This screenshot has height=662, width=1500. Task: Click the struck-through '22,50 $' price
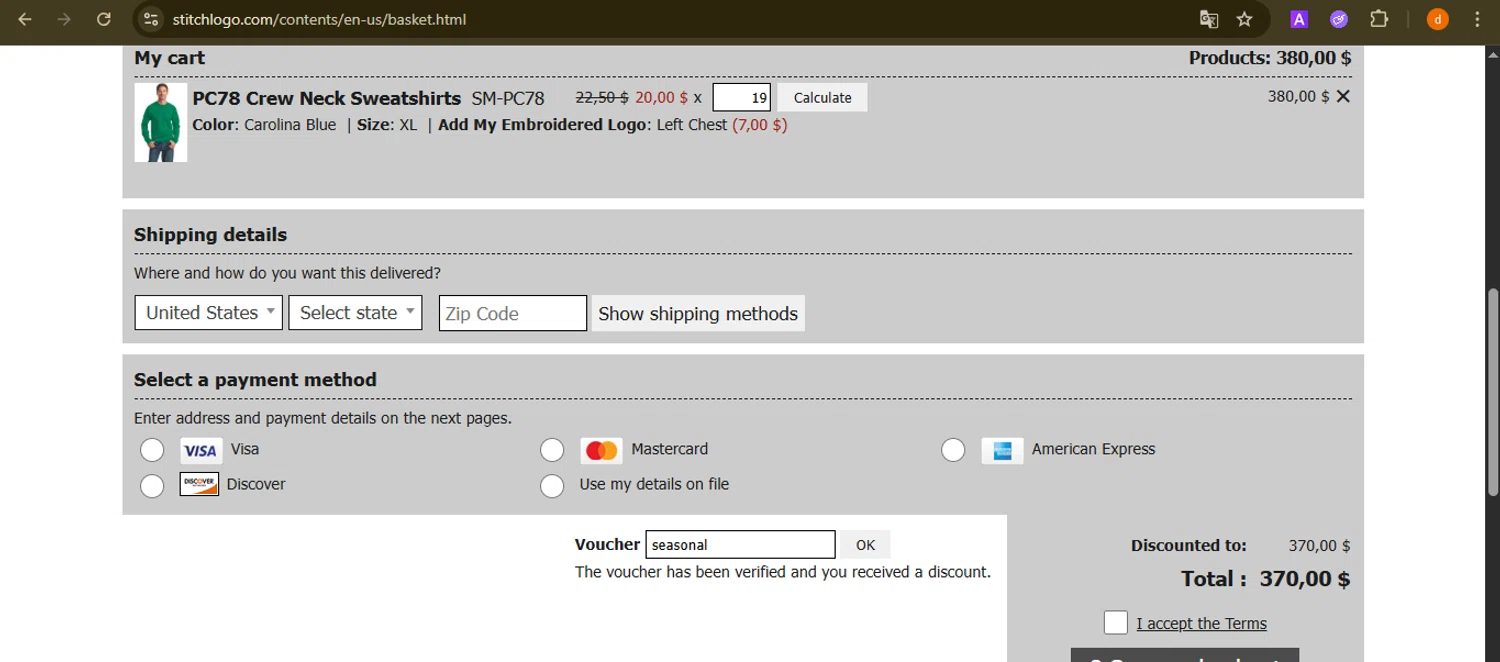[602, 98]
